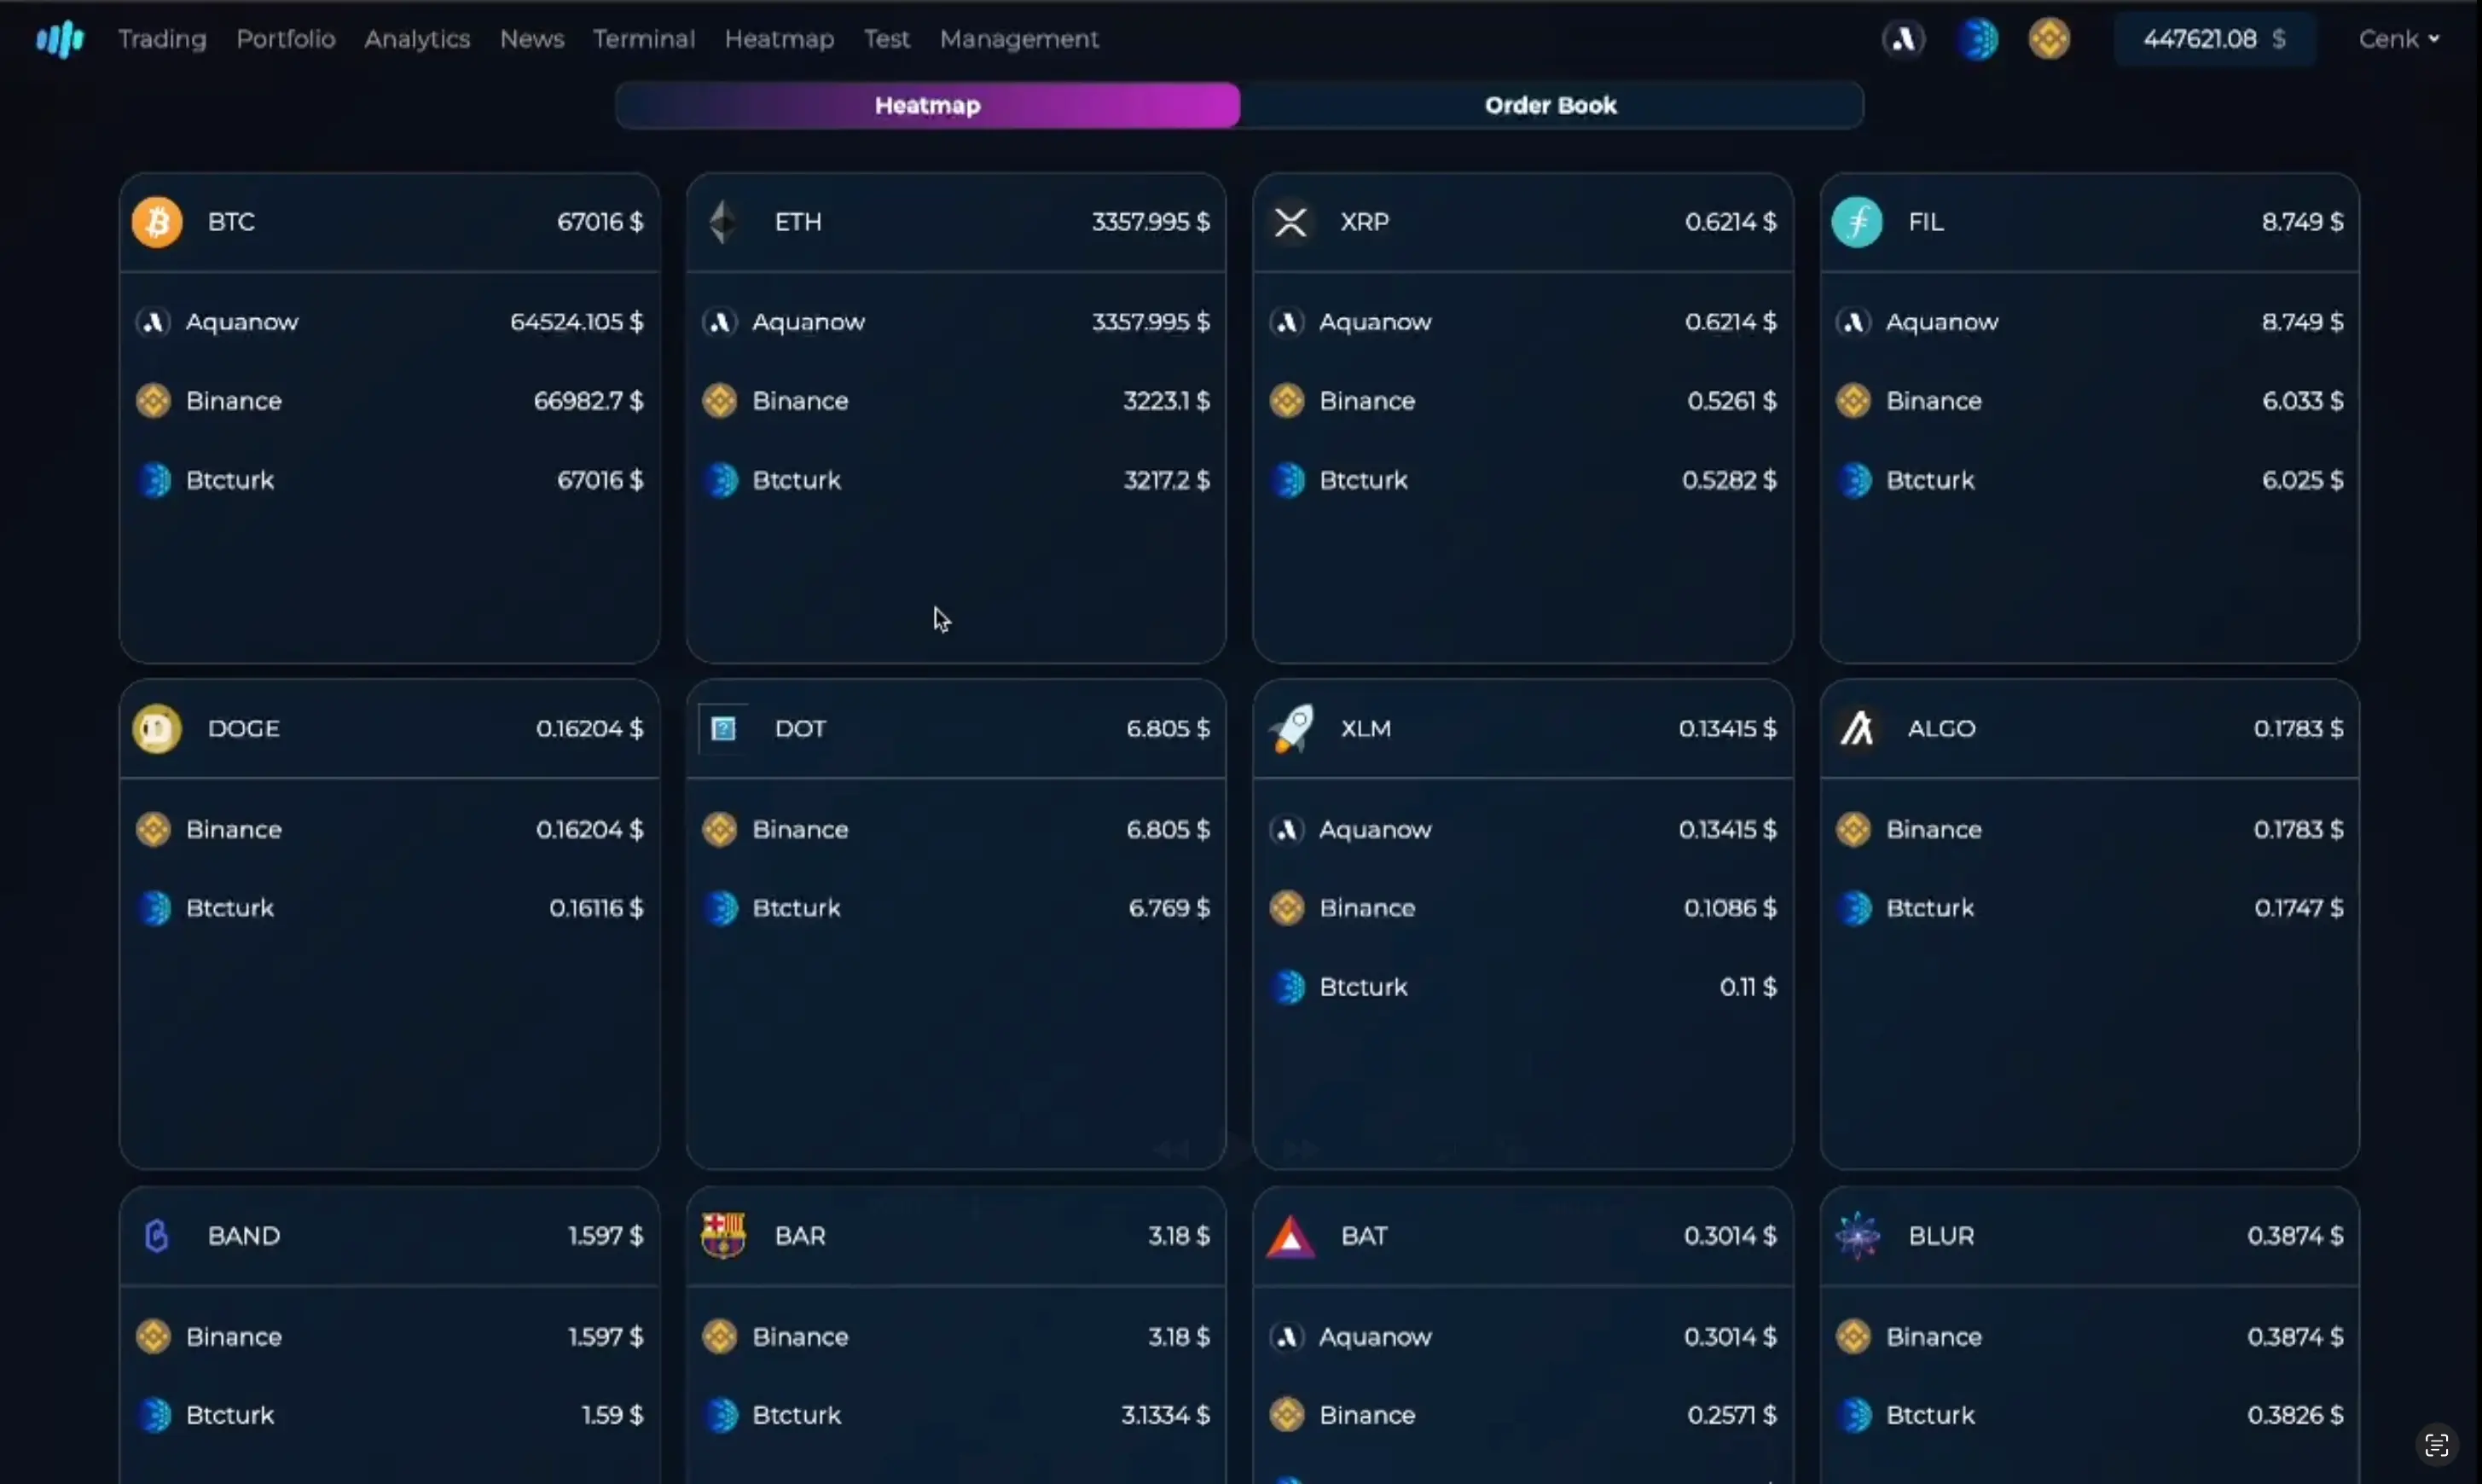Viewport: 2482px width, 1484px height.
Task: Click Binance icon in the FIL card
Action: [1853, 401]
